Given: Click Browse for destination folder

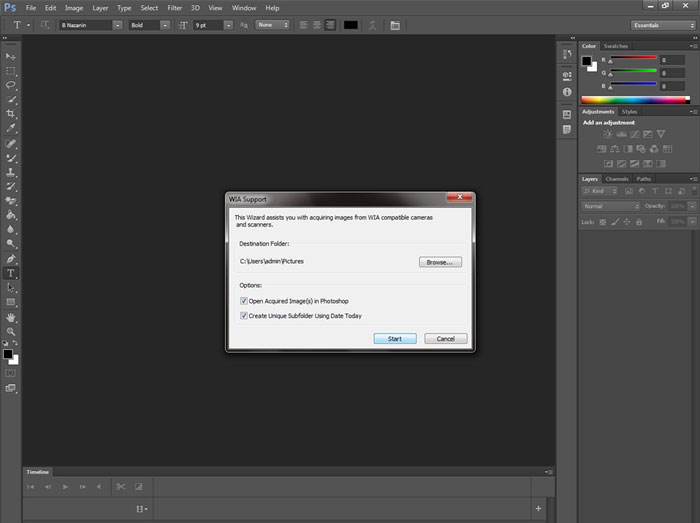Looking at the screenshot, I should pos(440,262).
